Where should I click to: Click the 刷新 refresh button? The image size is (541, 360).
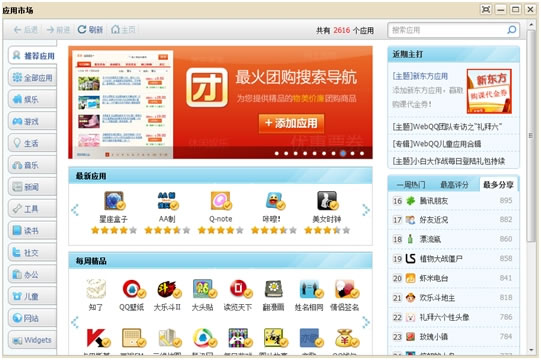pos(90,30)
